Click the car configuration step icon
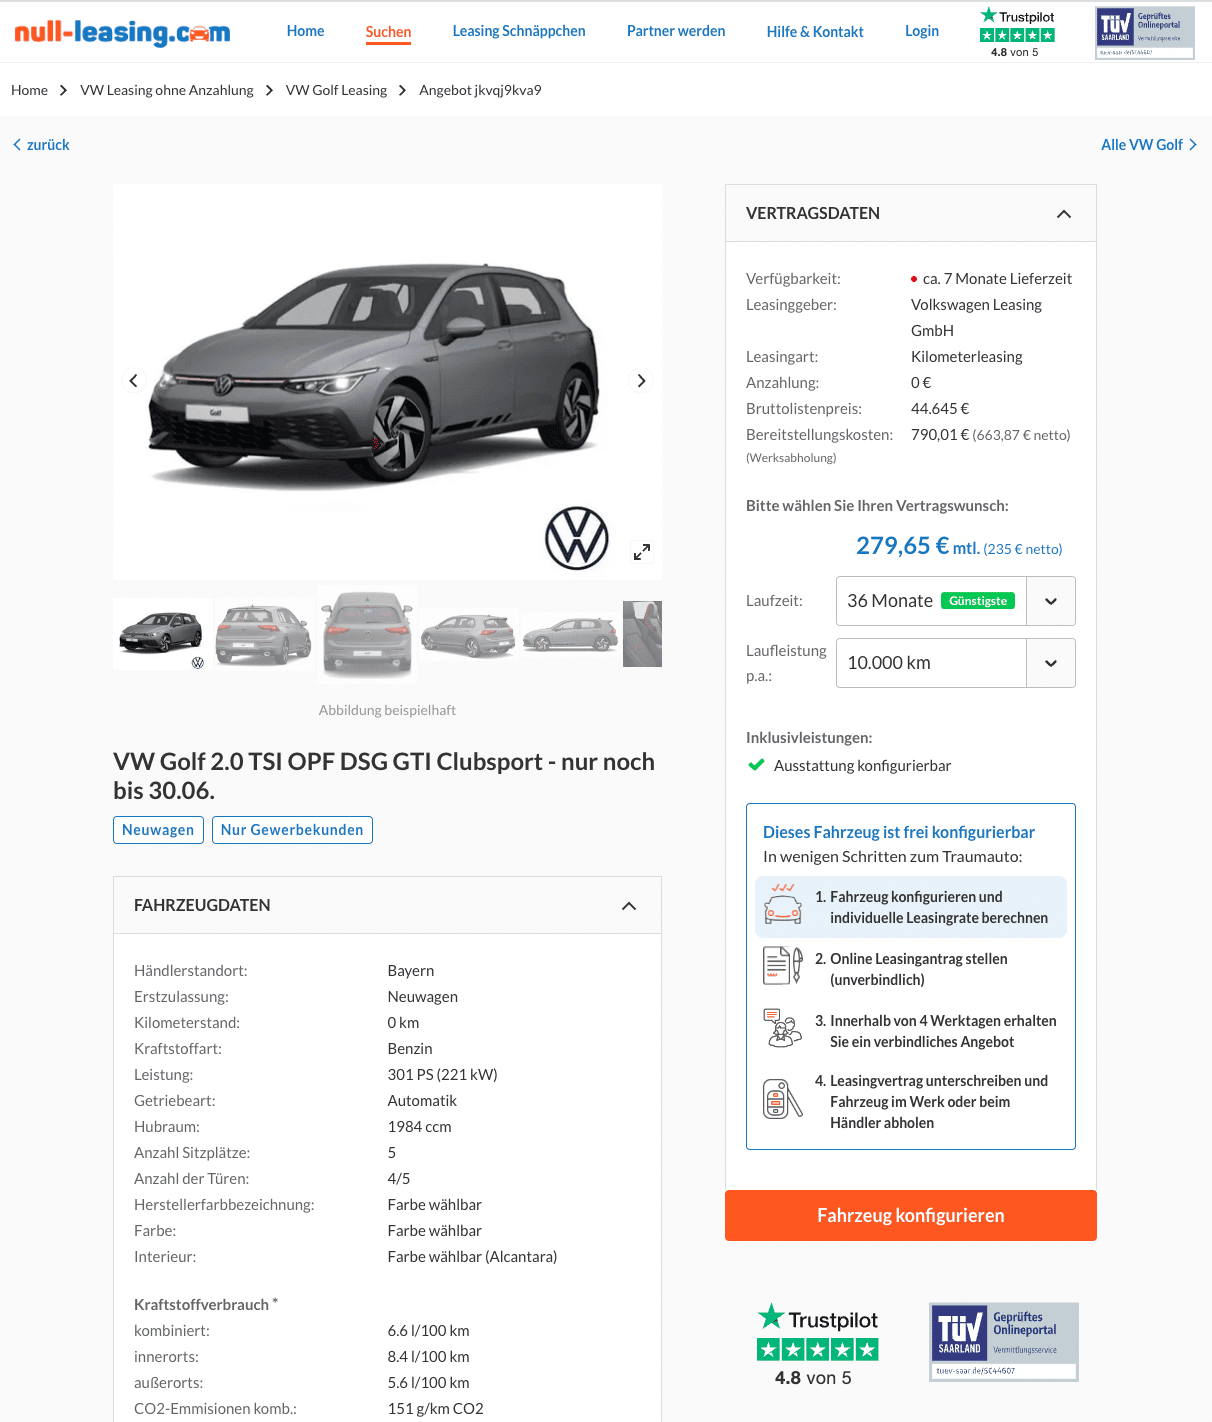1212x1422 pixels. point(783,904)
